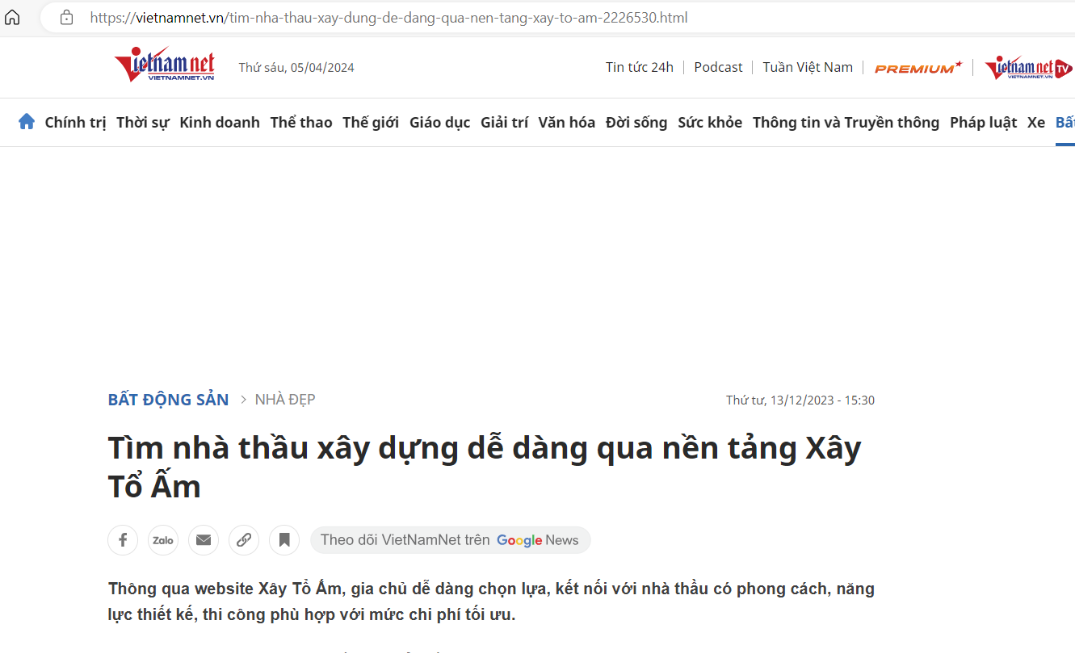Follow VietNamNet on Google News
This screenshot has width=1075, height=653.
450,540
